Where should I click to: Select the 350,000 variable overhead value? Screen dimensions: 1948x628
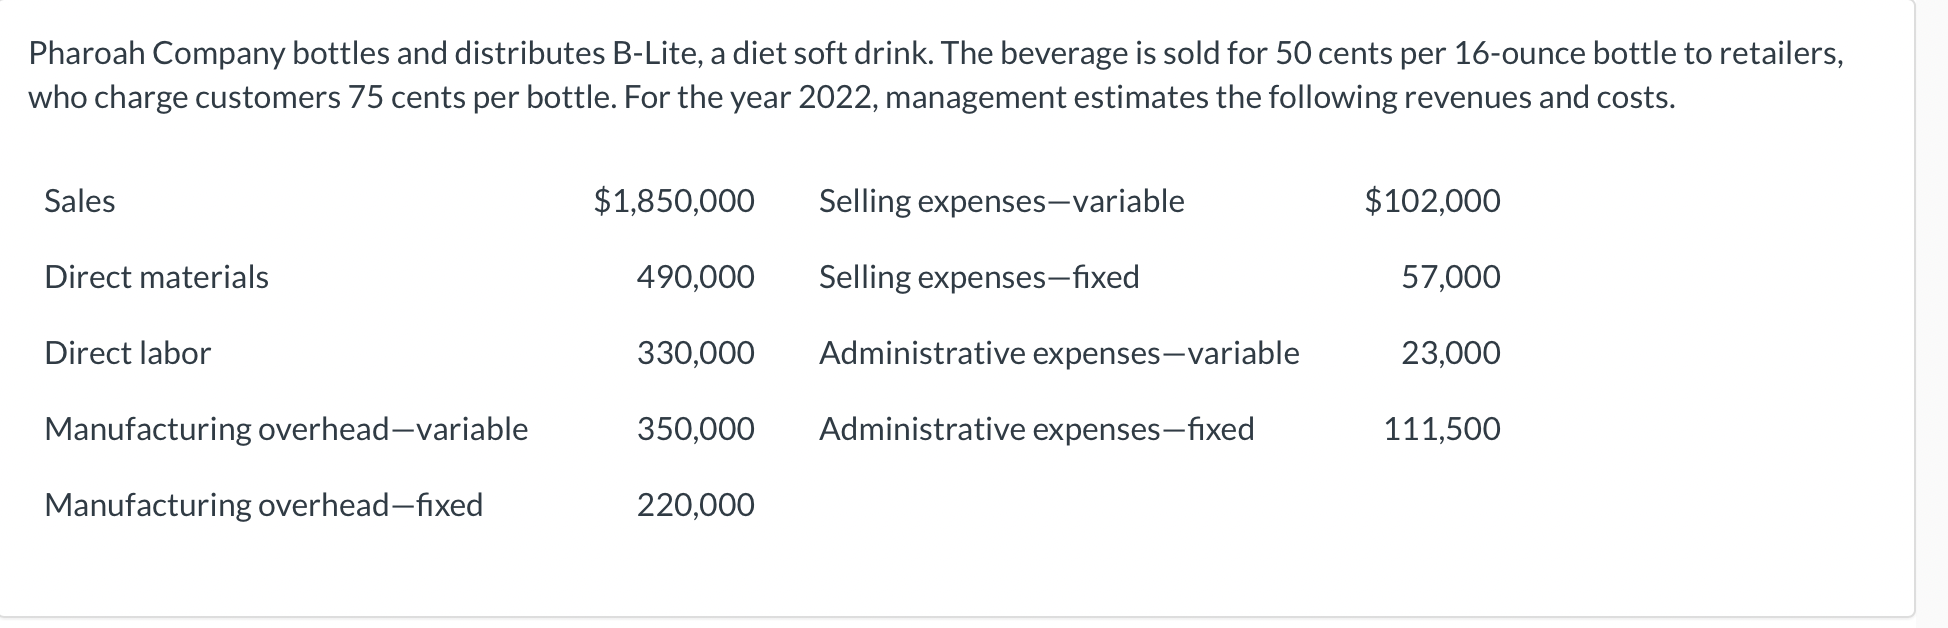pos(696,429)
